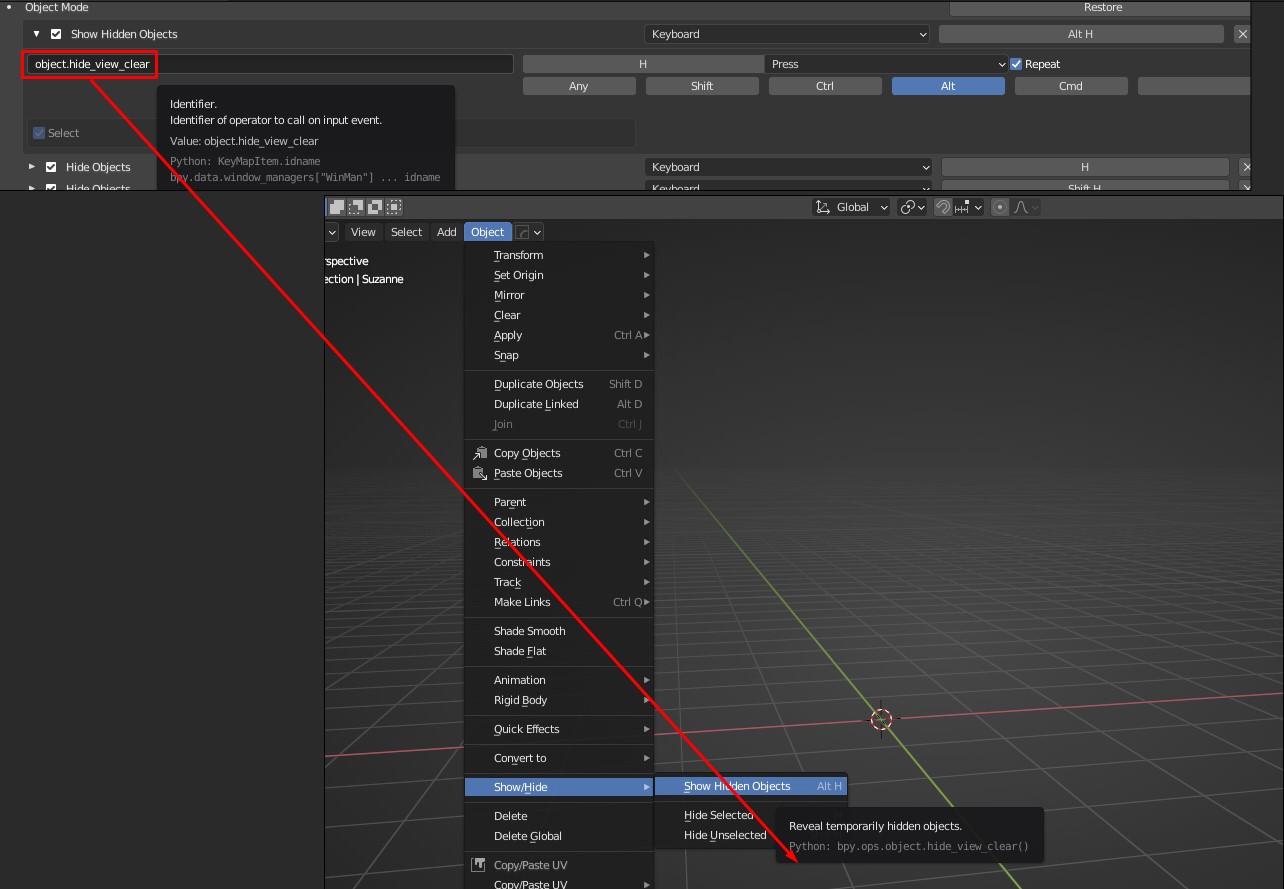Disable the first Hide Objects keymap checkbox
This screenshot has height=889, width=1284.
(51, 167)
